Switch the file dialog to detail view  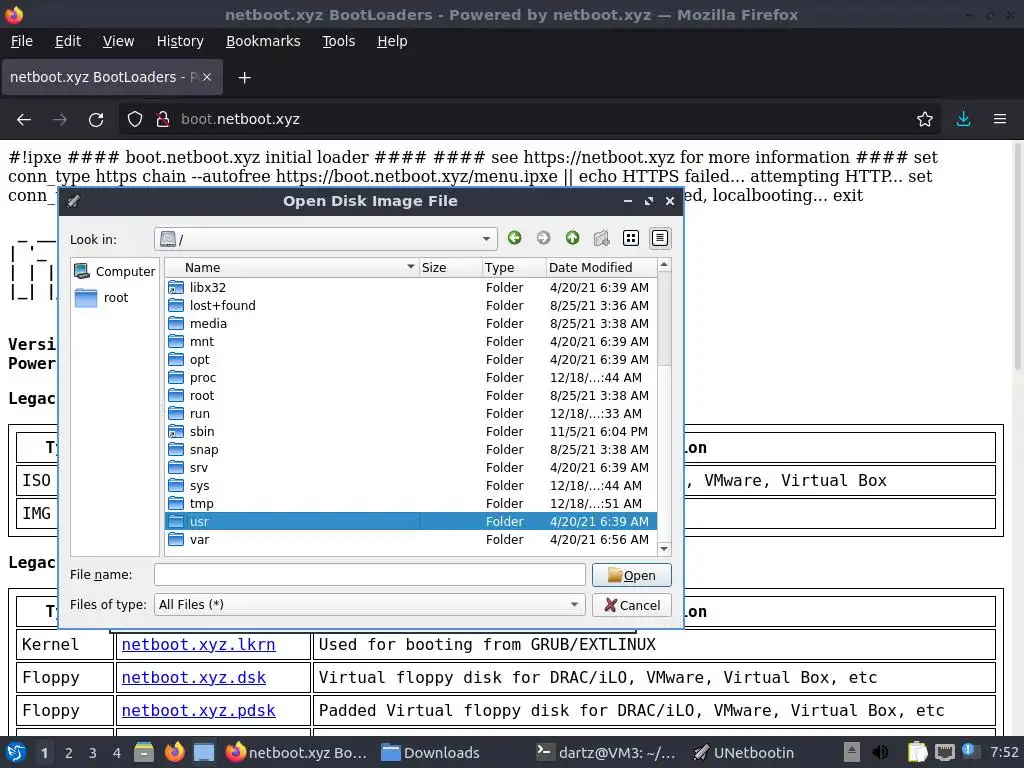click(660, 238)
